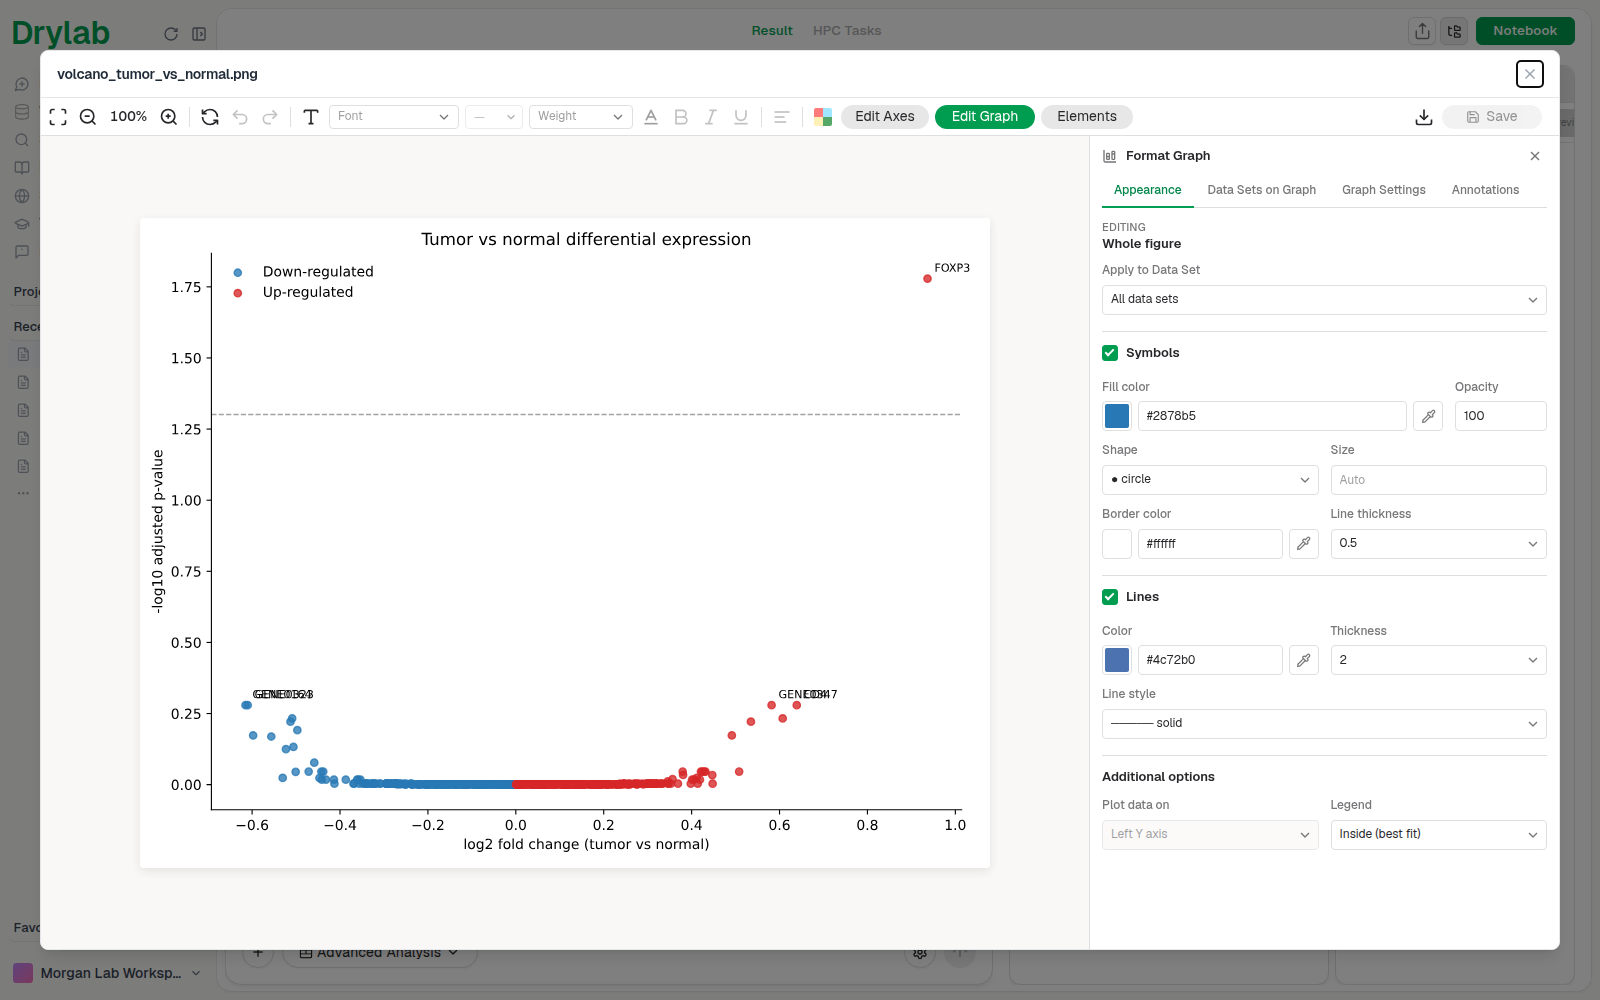Click the Save button
The image size is (1600, 1000).
pyautogui.click(x=1492, y=117)
